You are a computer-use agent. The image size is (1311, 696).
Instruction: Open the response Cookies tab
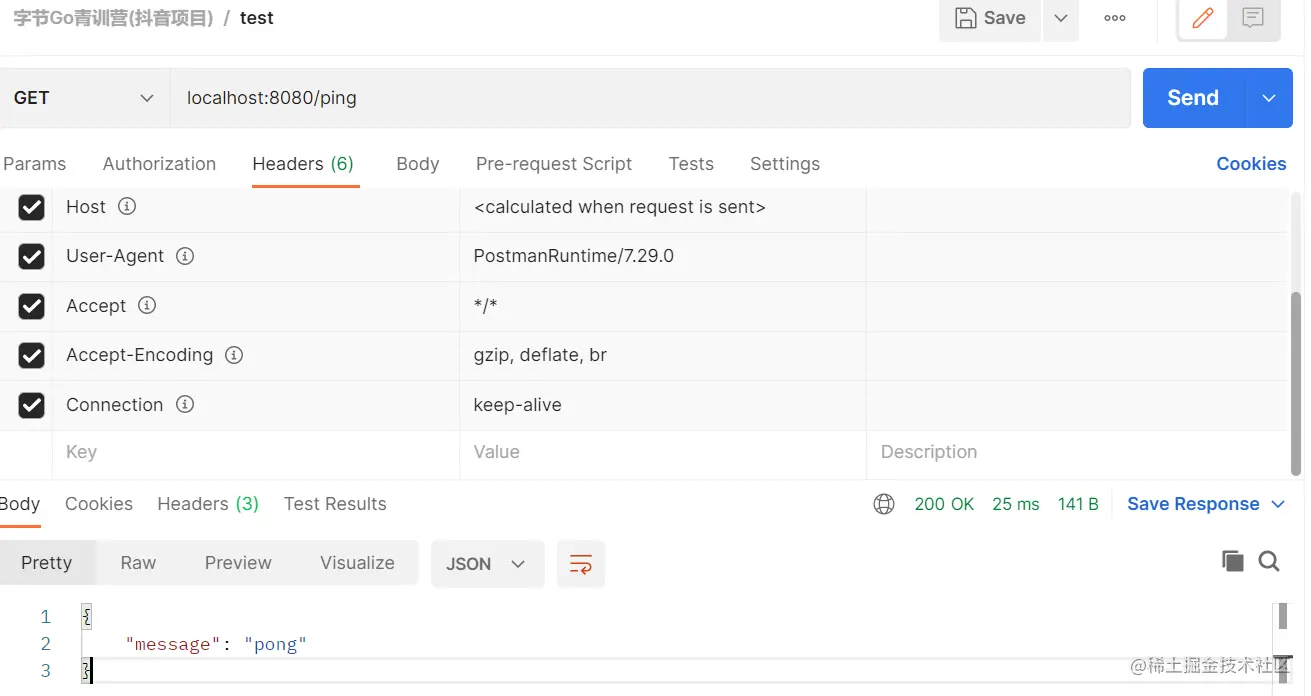pos(99,504)
